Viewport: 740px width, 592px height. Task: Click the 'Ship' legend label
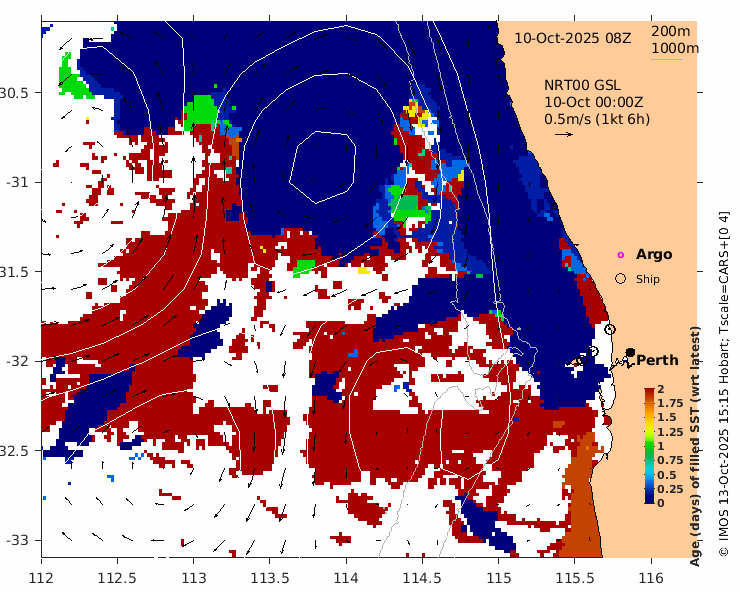click(648, 279)
